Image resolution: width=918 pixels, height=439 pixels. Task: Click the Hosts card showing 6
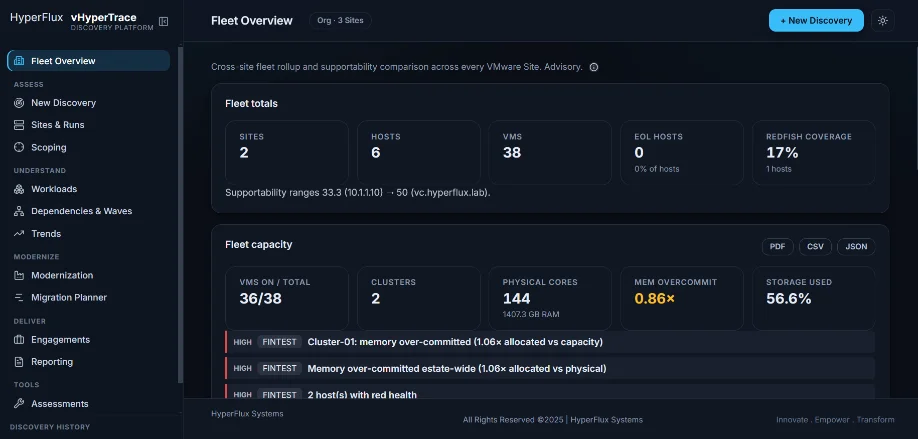(419, 153)
